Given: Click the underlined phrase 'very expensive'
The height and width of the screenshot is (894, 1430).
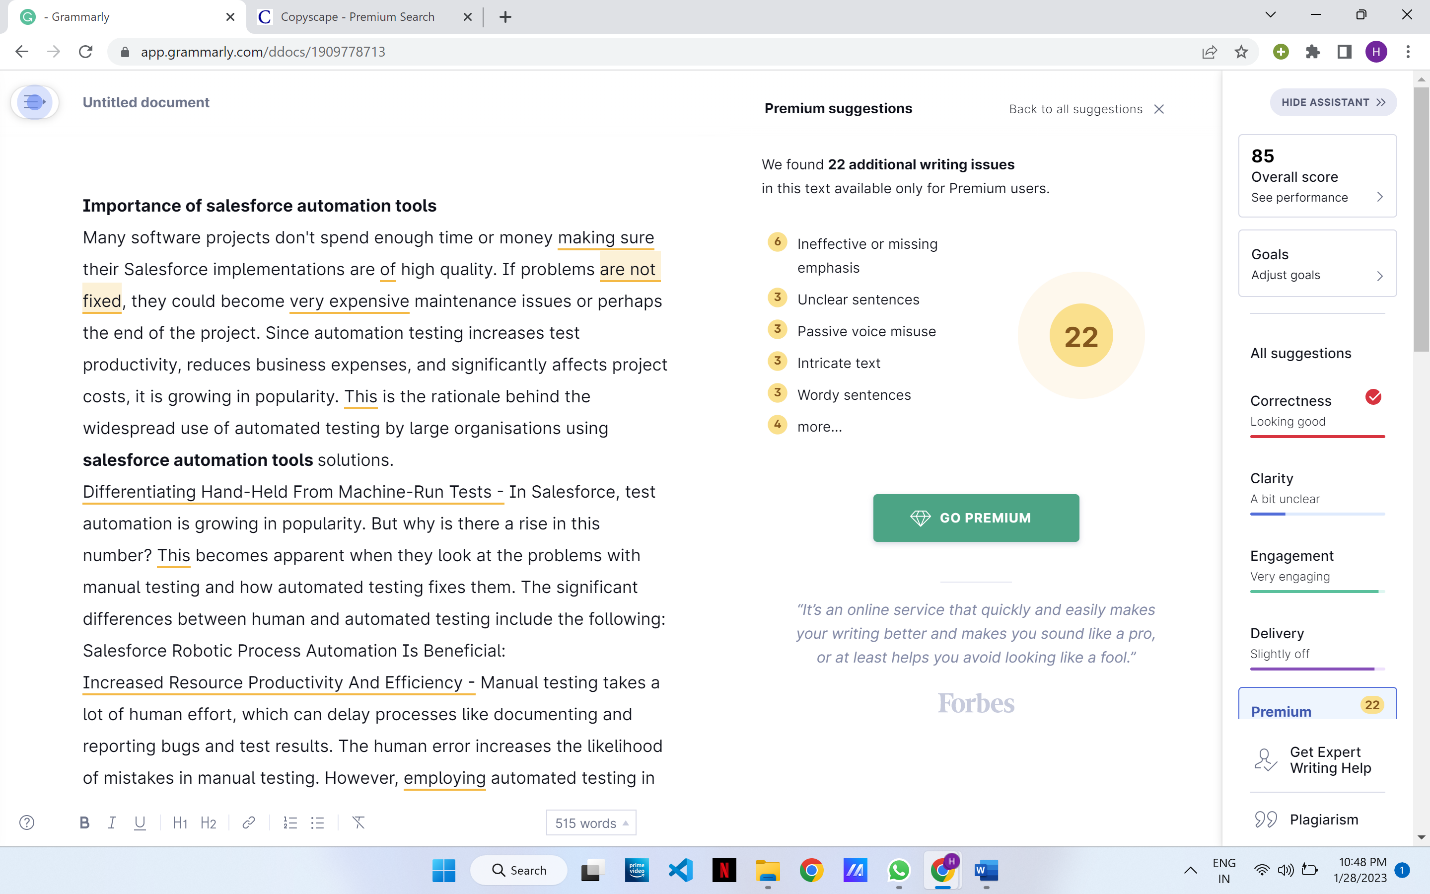Looking at the screenshot, I should tap(349, 302).
